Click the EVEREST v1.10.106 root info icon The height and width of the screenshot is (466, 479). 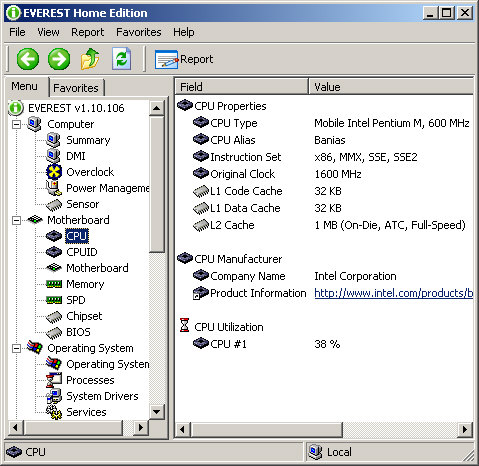point(16,108)
